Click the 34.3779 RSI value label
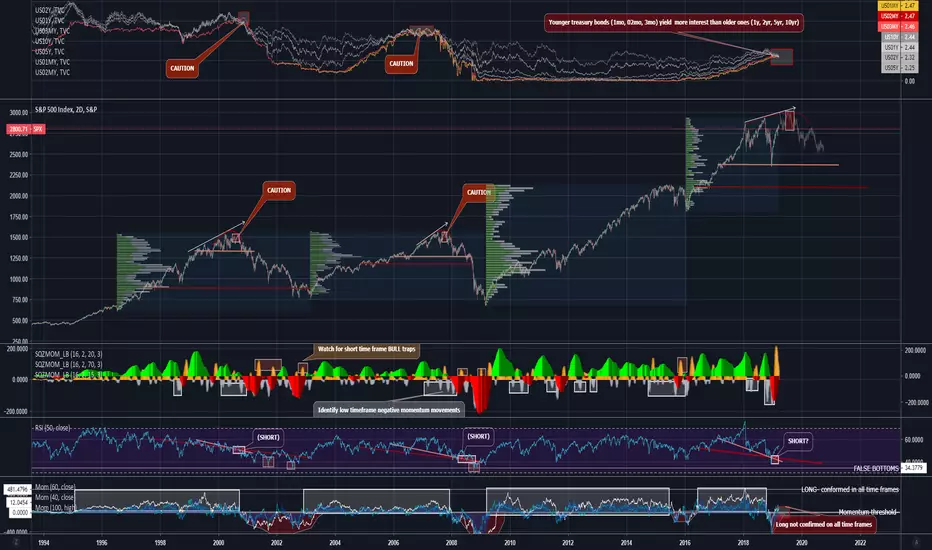 [914, 468]
